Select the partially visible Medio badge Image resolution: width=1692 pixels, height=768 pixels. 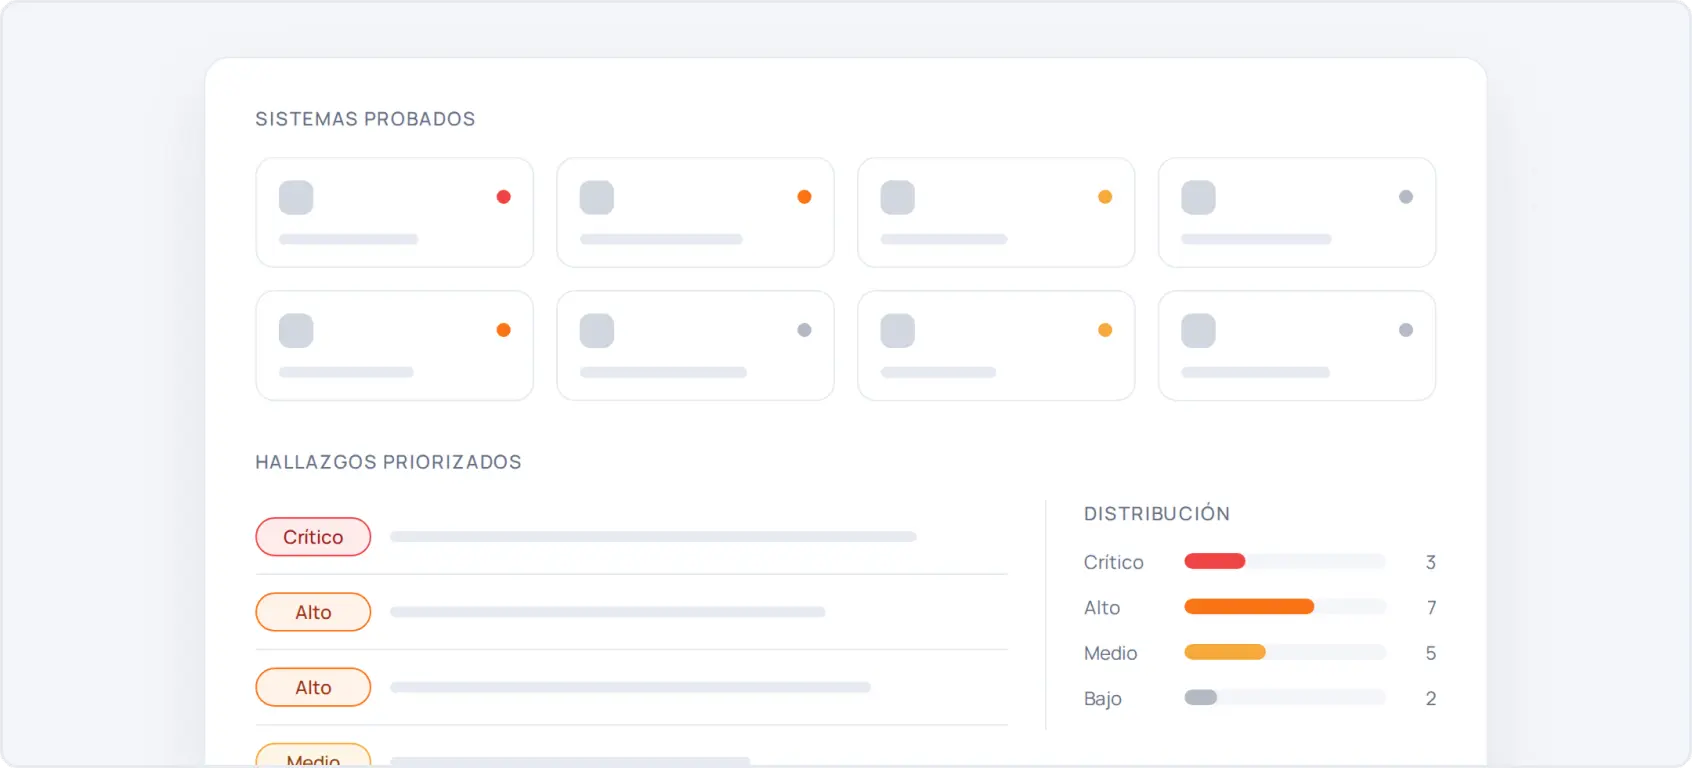[x=313, y=756]
